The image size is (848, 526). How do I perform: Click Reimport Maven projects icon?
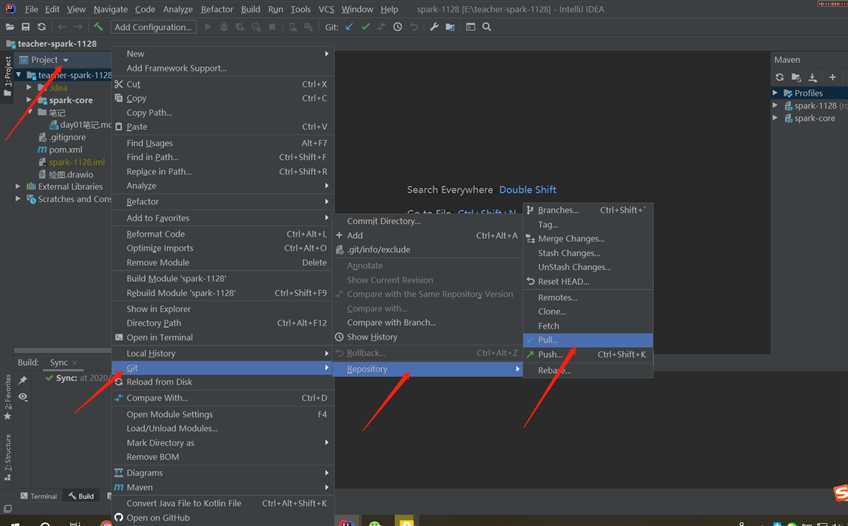779,77
